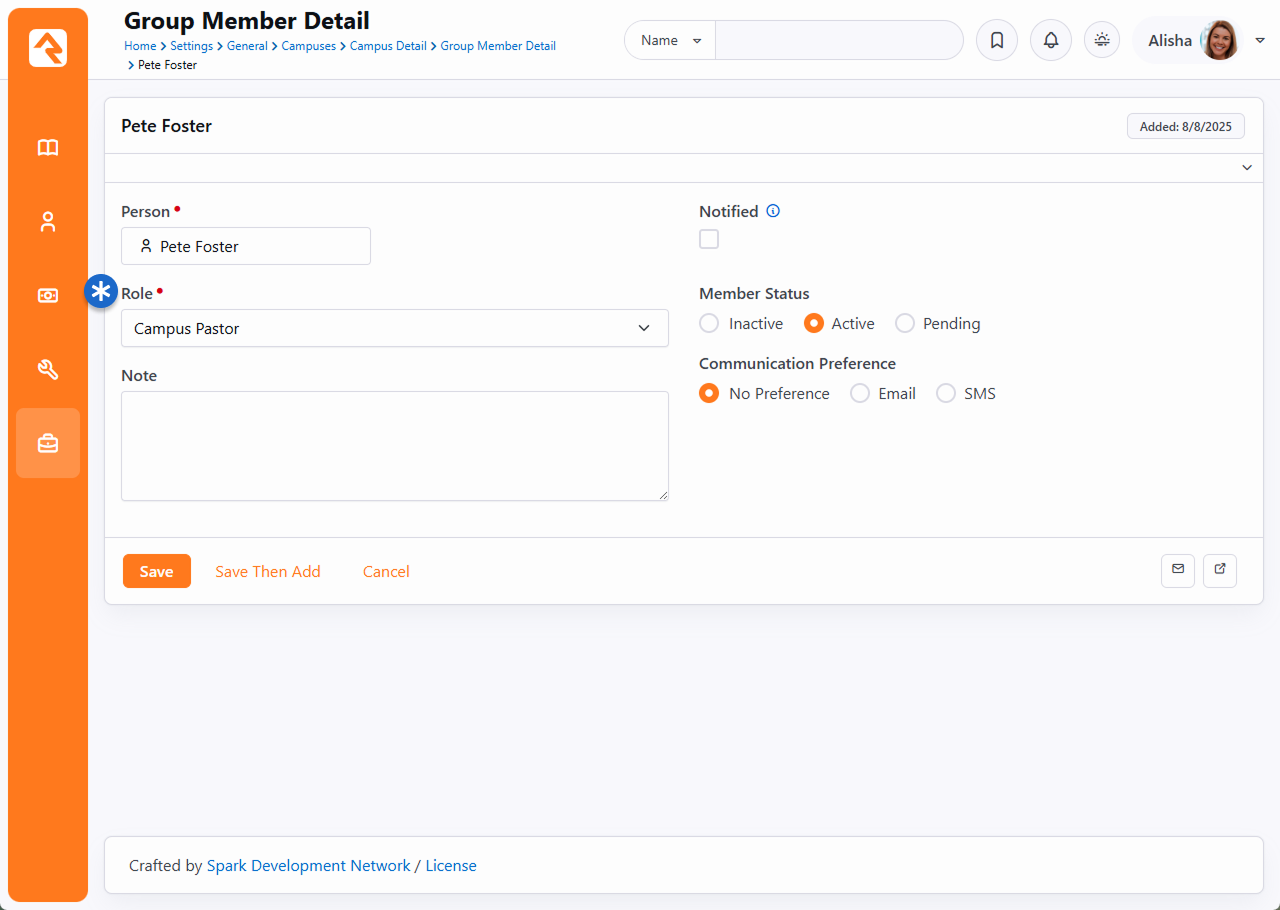Click the Rock logo icon in sidebar

pyautogui.click(x=48, y=48)
